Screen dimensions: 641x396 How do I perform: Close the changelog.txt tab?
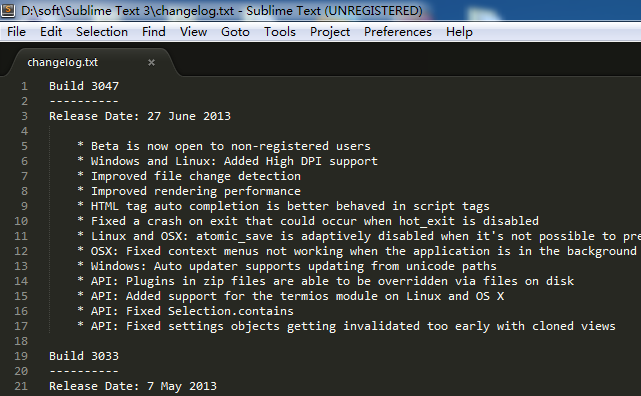[x=151, y=63]
